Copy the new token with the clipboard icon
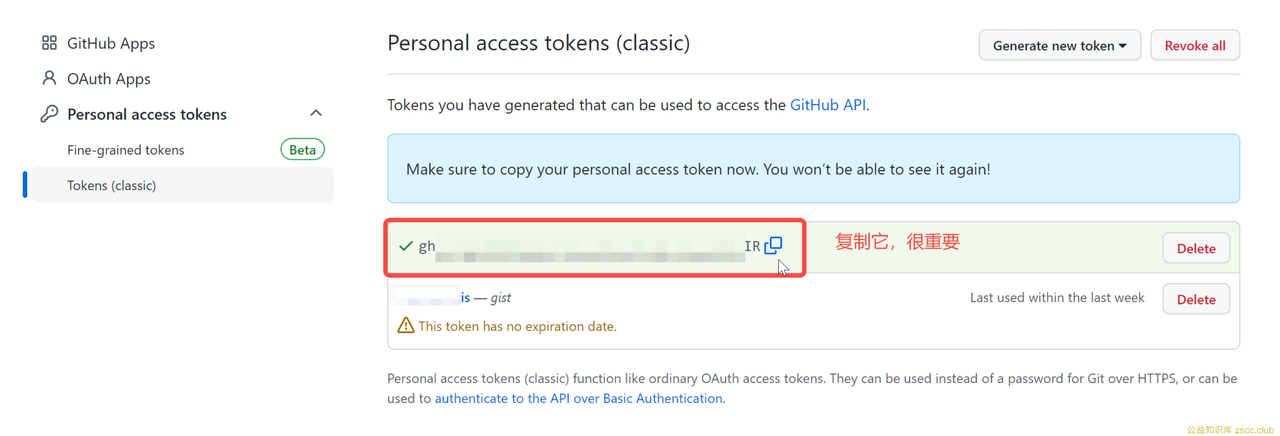 [x=773, y=245]
